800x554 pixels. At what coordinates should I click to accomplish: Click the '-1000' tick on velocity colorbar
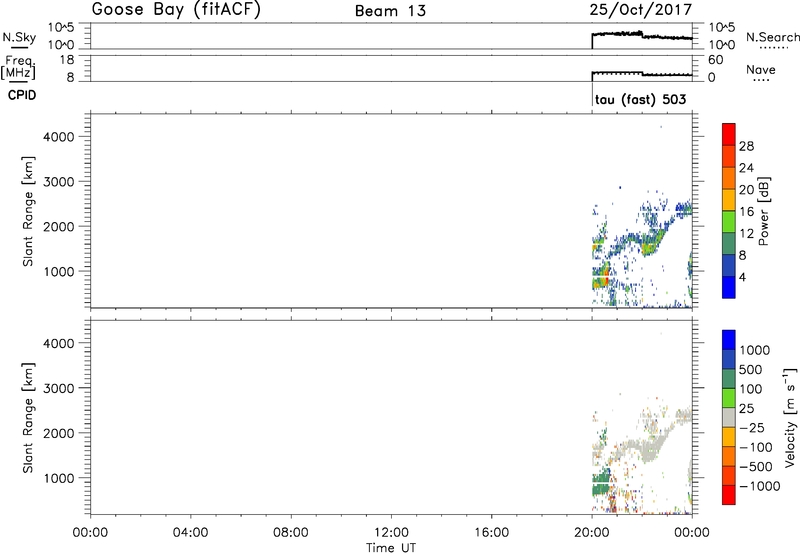(x=759, y=486)
